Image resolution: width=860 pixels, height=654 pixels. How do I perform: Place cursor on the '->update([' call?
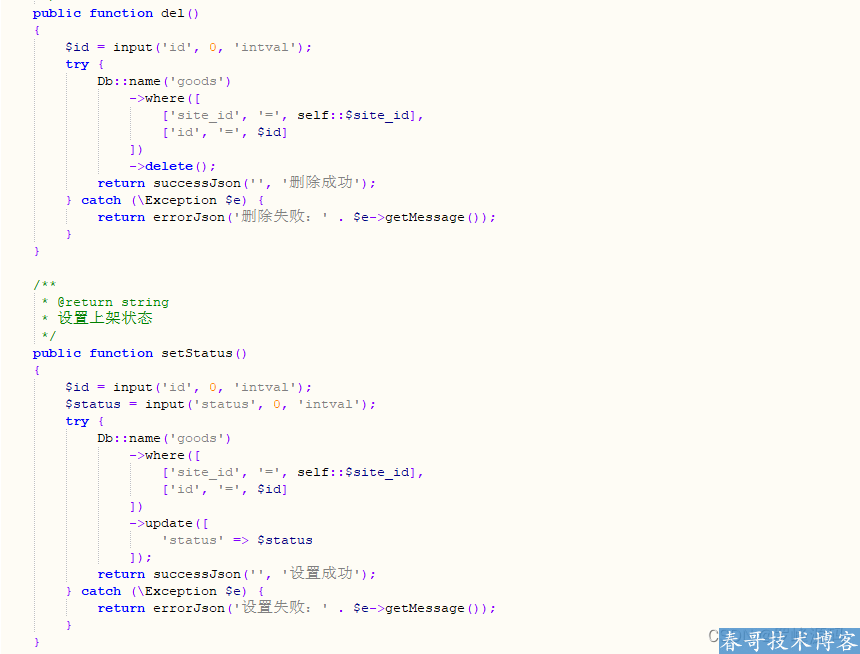click(x=168, y=523)
